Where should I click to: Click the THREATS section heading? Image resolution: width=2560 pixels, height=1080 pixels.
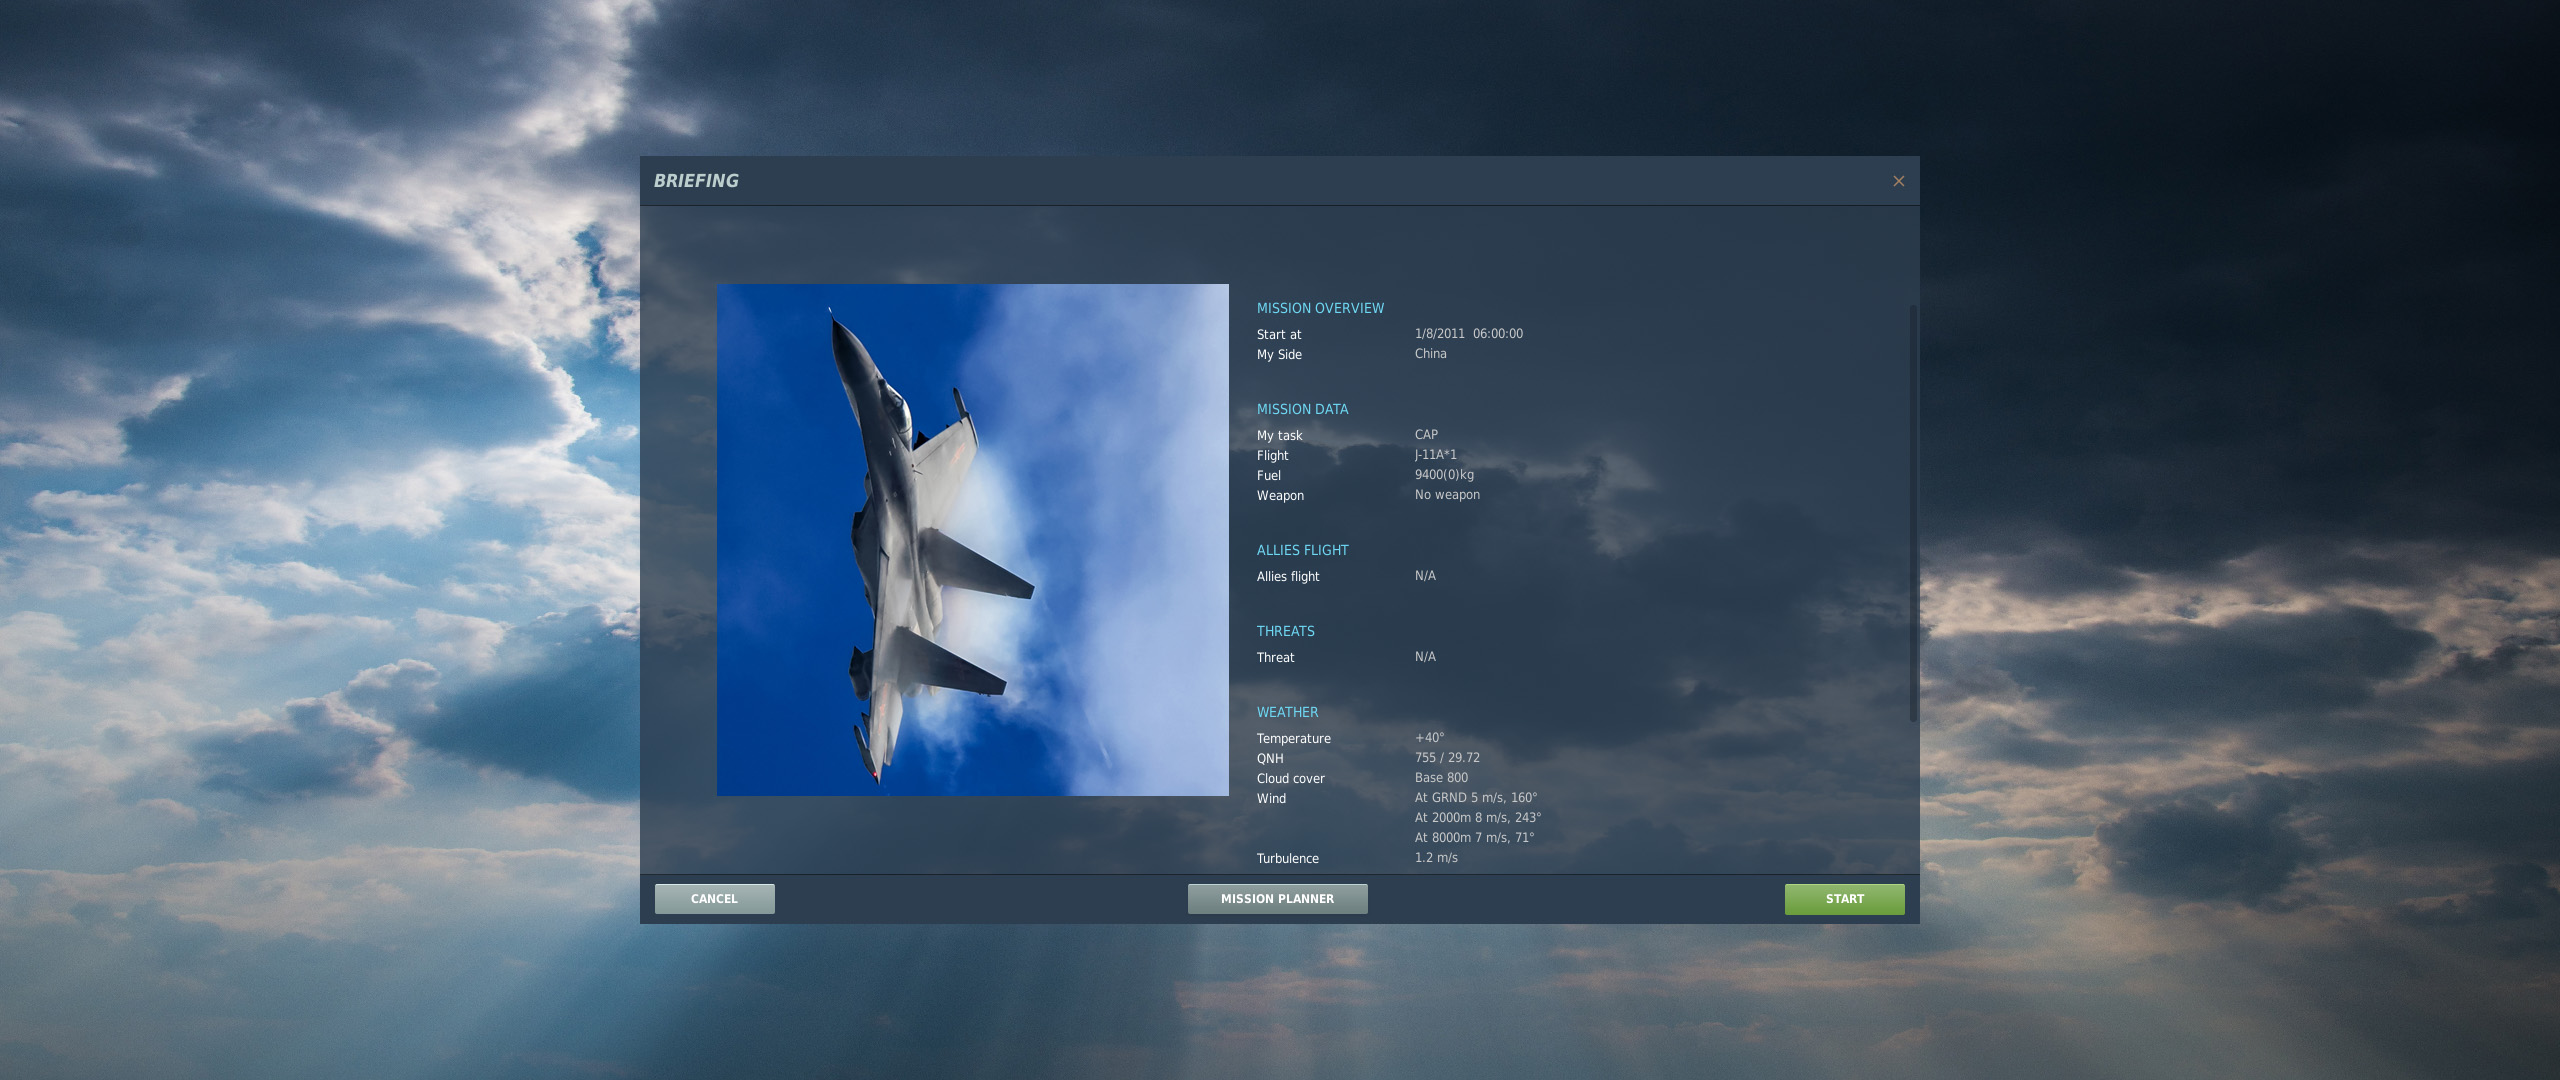[1285, 631]
